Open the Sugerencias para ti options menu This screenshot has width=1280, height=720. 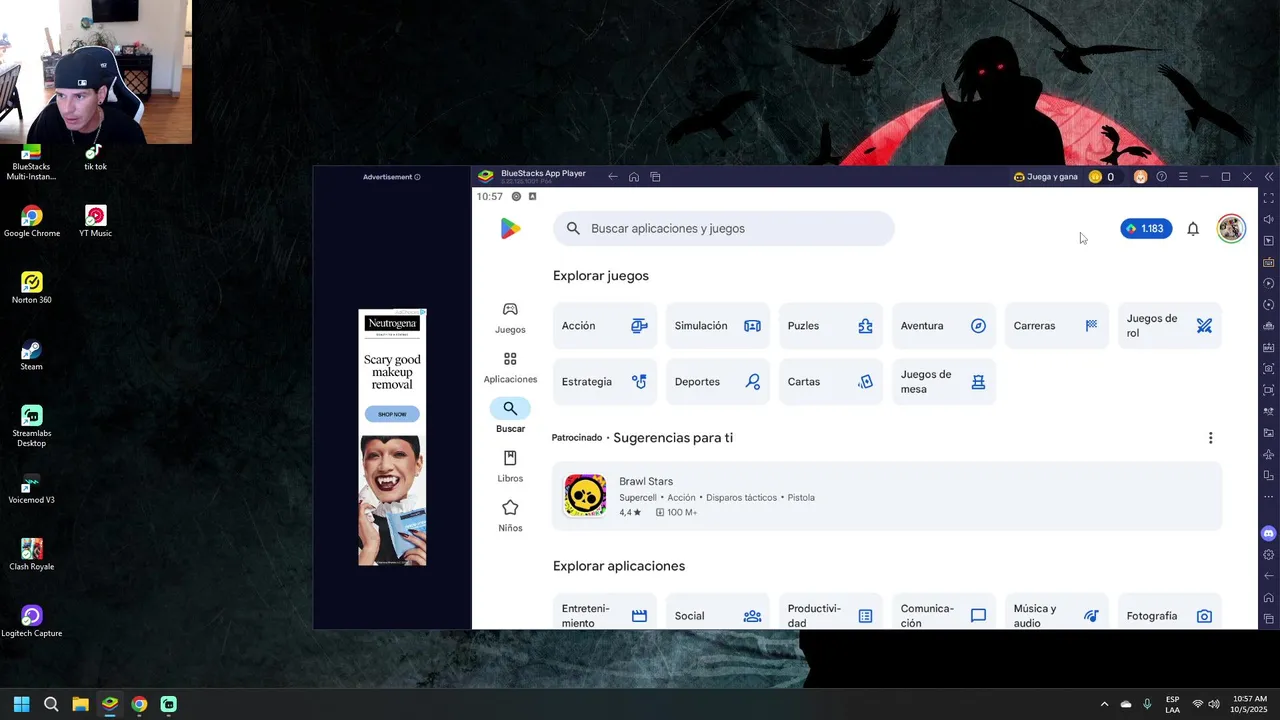(1210, 438)
